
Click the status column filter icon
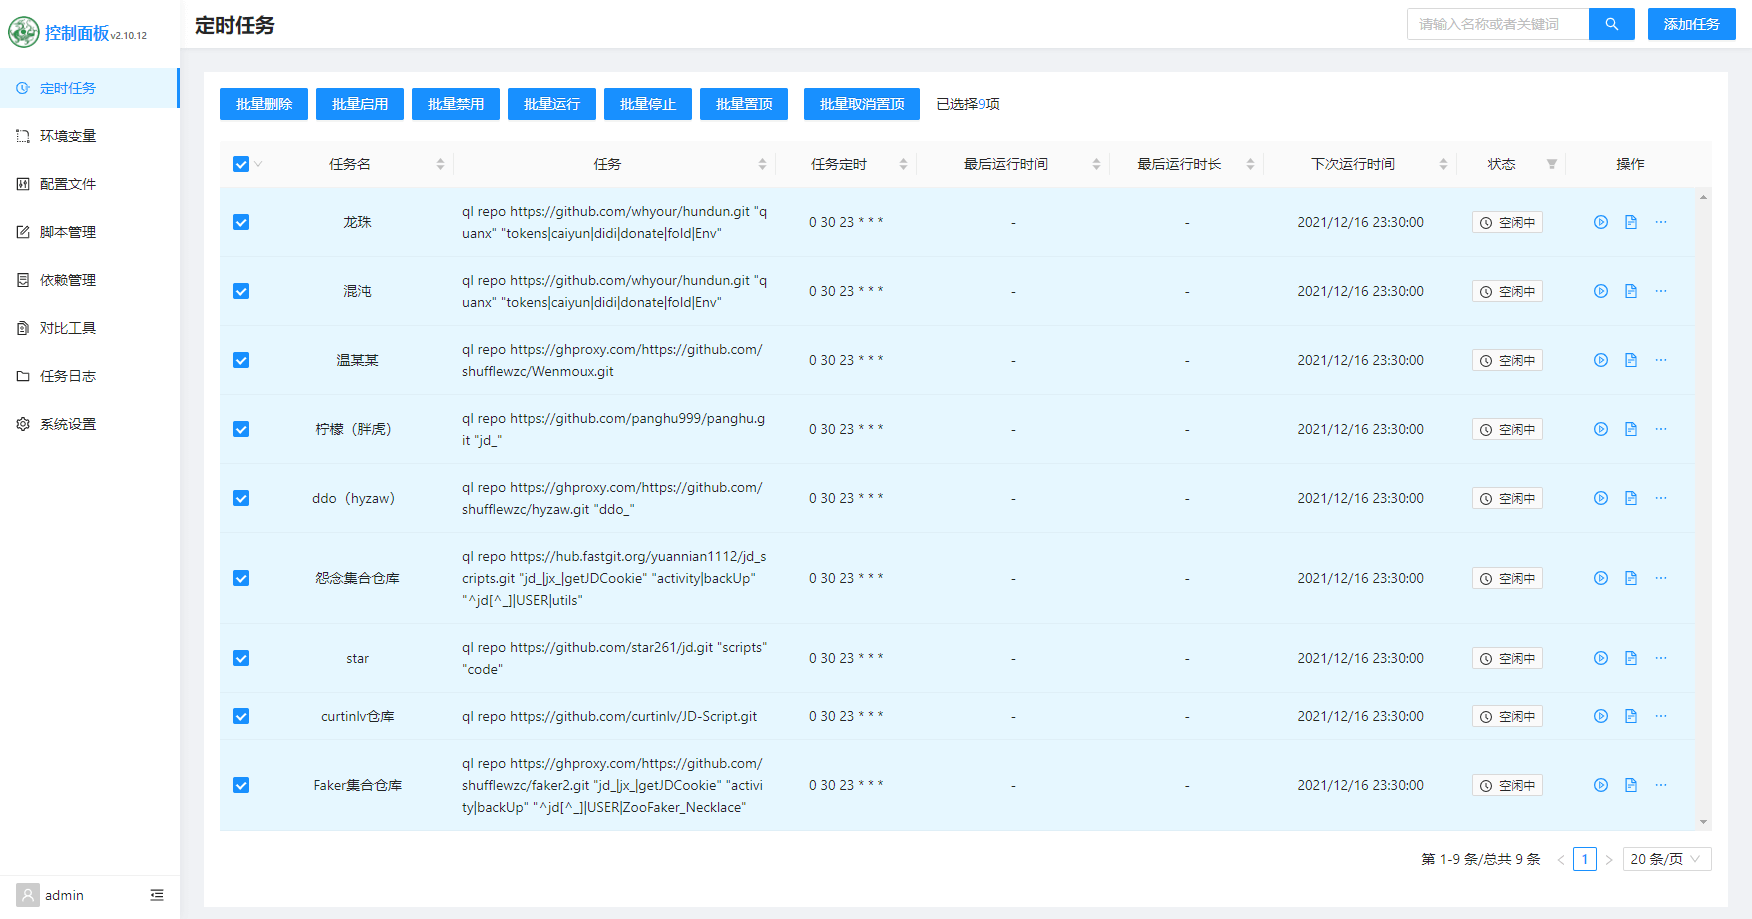(1551, 164)
